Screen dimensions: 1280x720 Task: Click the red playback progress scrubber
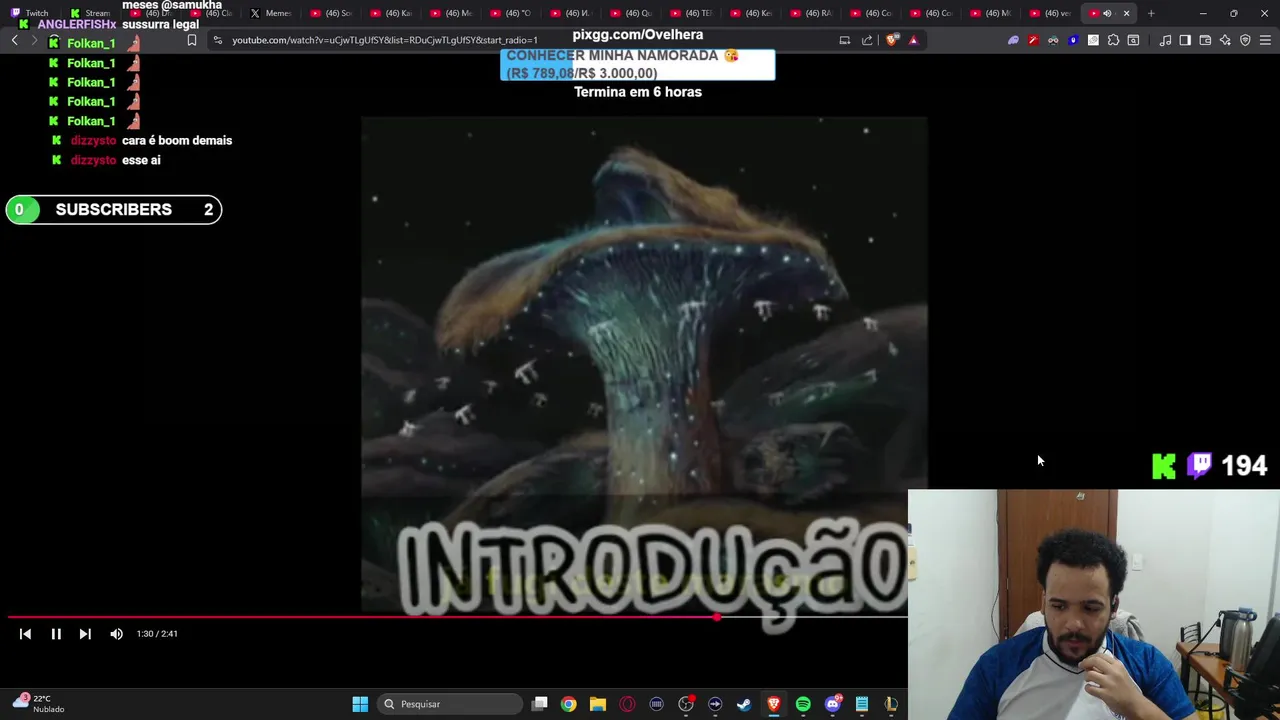click(x=717, y=617)
